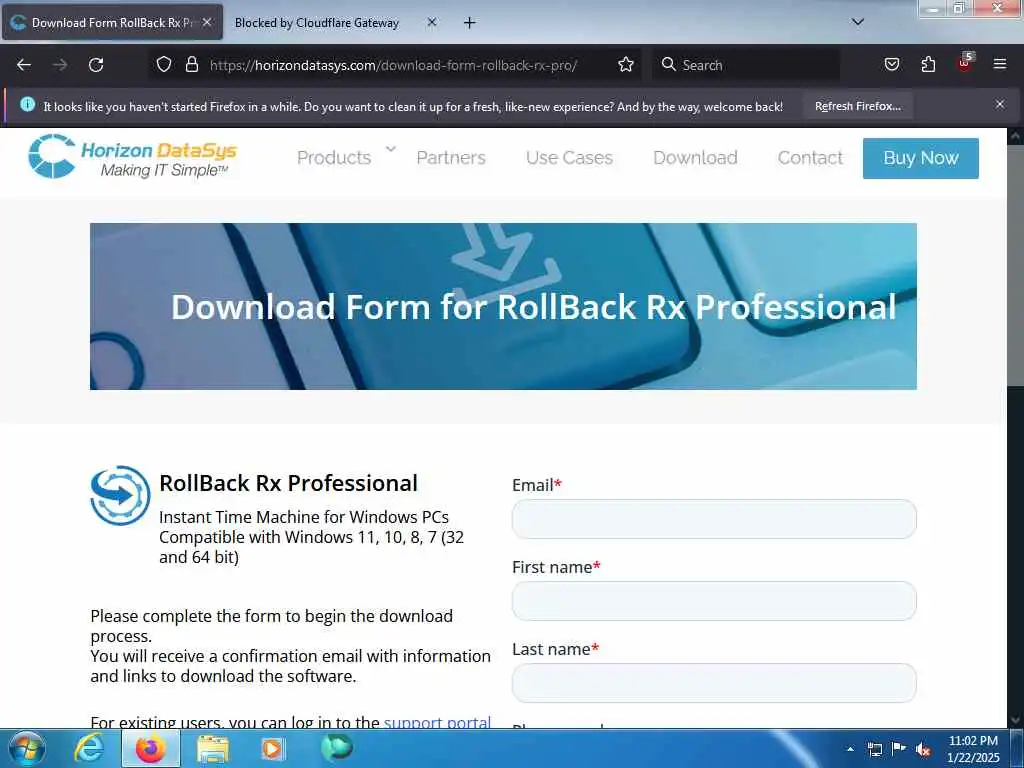
Task: Click the RollBack Rx Professional product icon
Action: 120,495
